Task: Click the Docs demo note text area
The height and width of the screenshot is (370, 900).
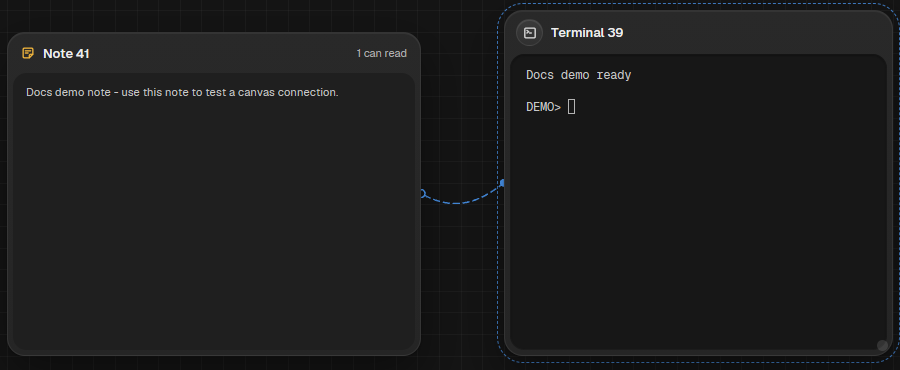Action: tap(214, 212)
